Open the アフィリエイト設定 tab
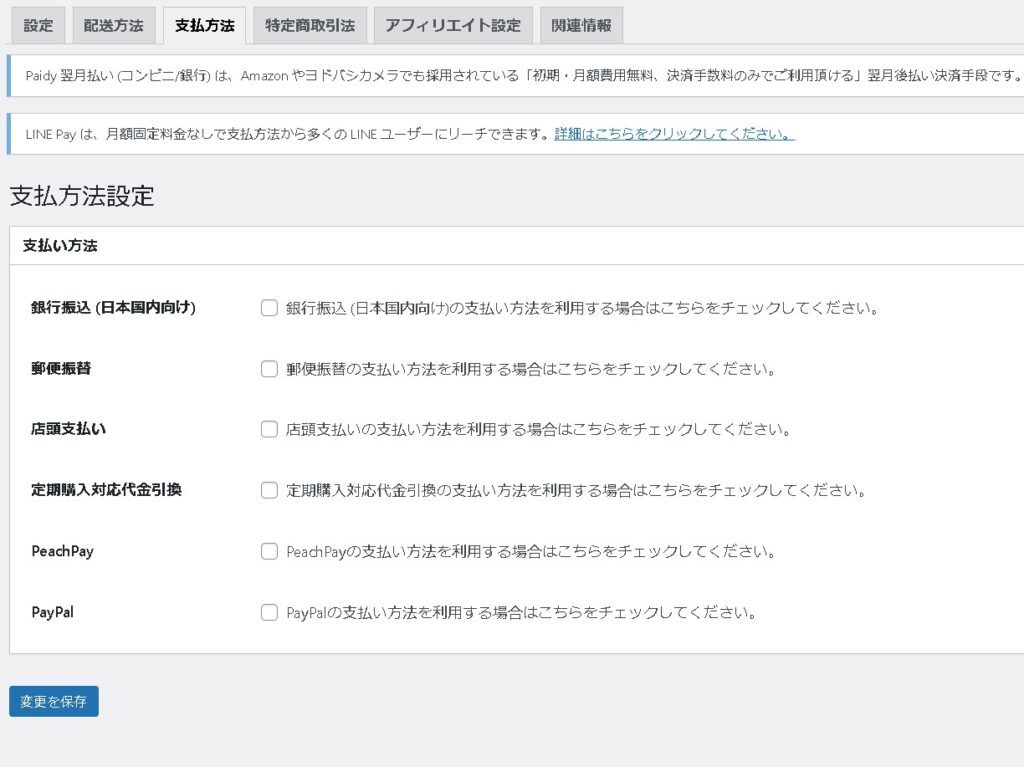 pos(453,26)
